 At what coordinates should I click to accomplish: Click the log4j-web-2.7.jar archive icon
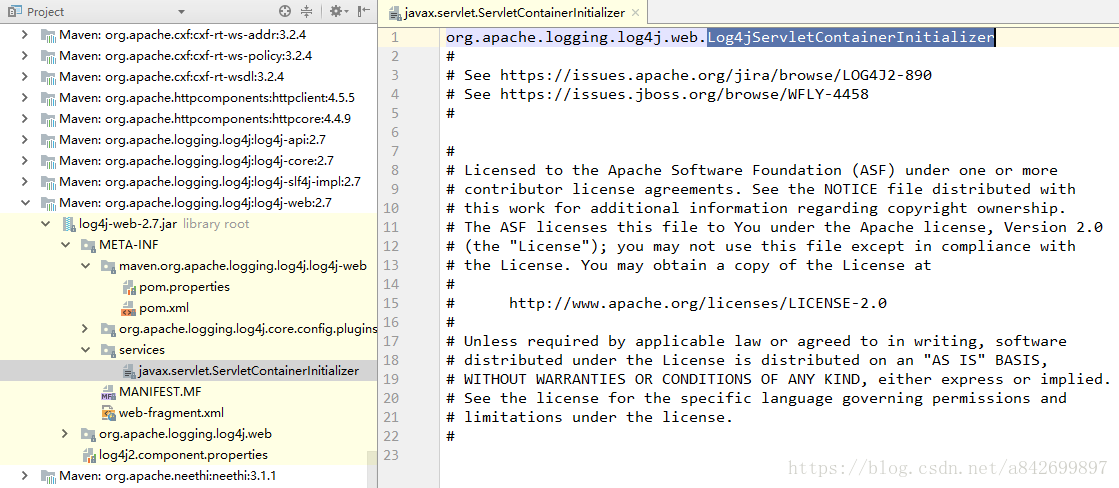tap(69, 223)
